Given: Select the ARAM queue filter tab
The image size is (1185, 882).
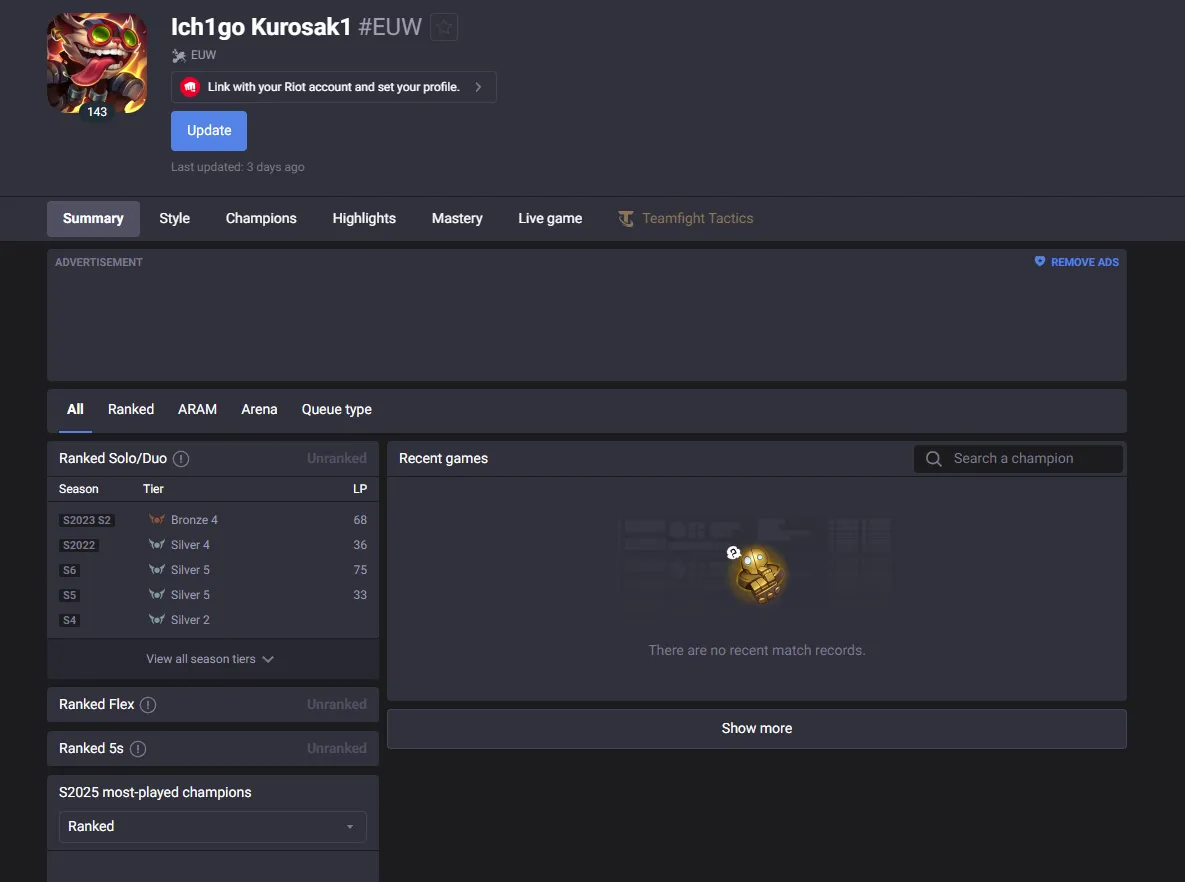Looking at the screenshot, I should (197, 410).
